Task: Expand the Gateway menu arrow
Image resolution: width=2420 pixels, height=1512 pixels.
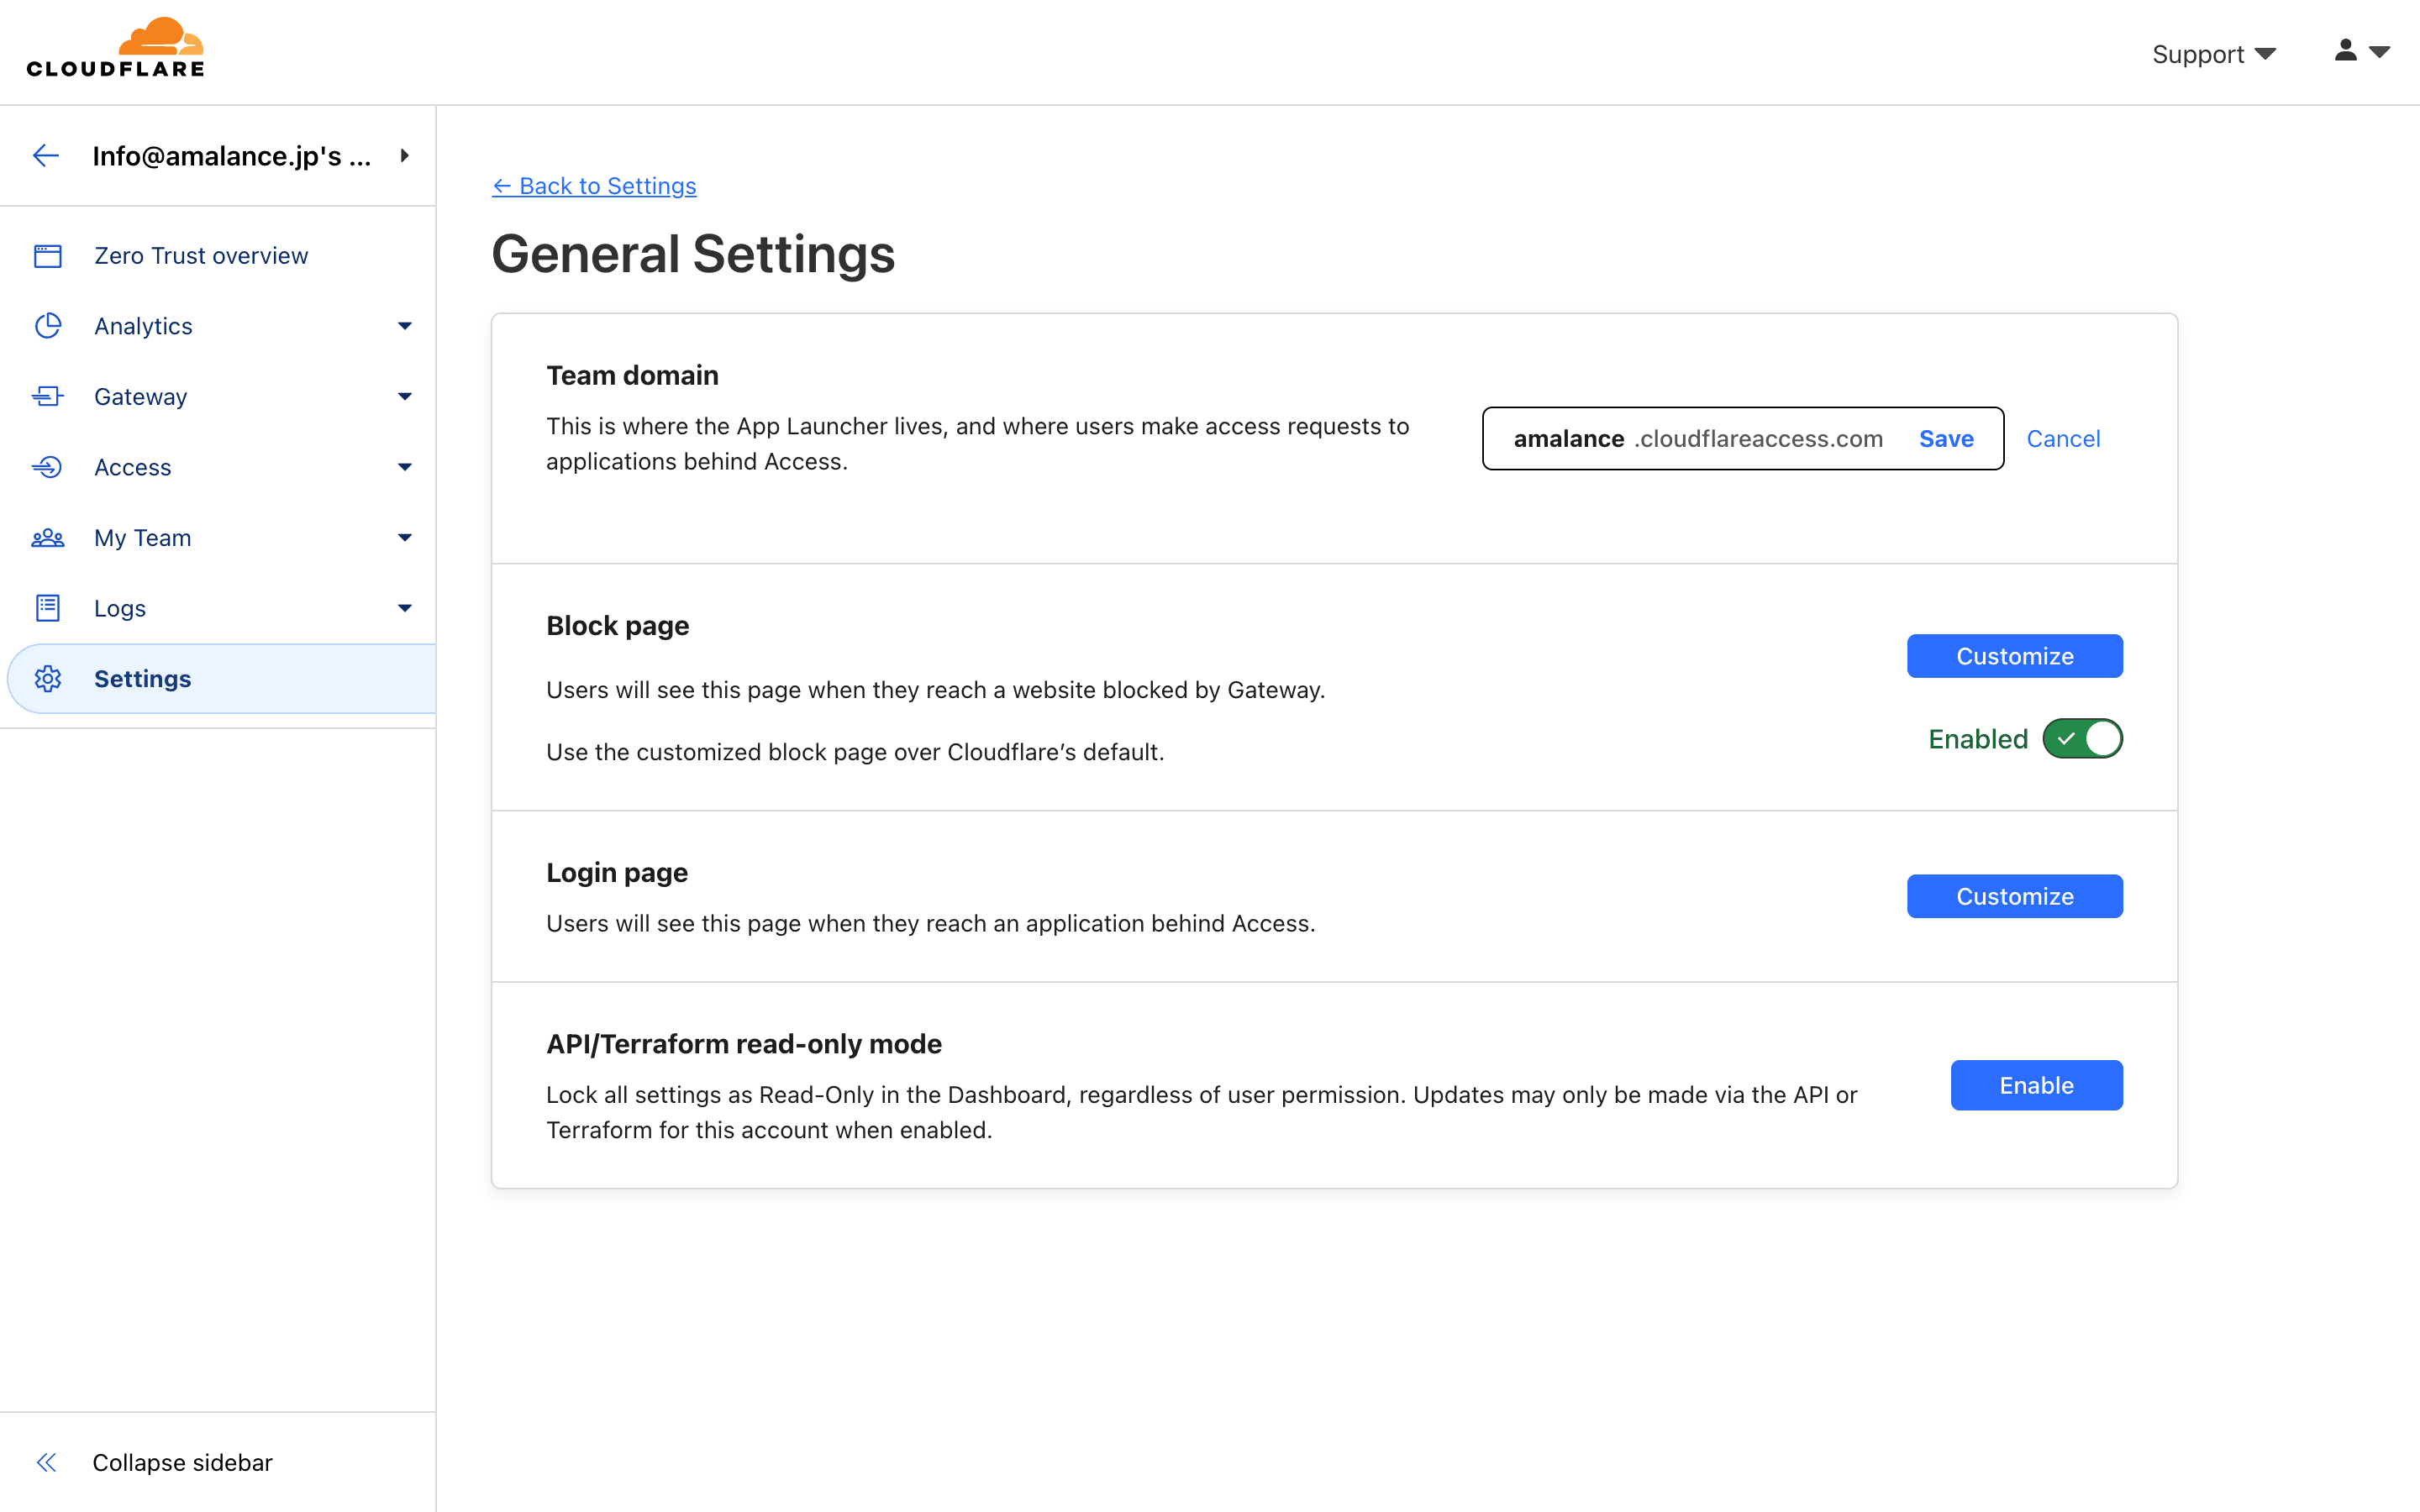Action: point(404,396)
